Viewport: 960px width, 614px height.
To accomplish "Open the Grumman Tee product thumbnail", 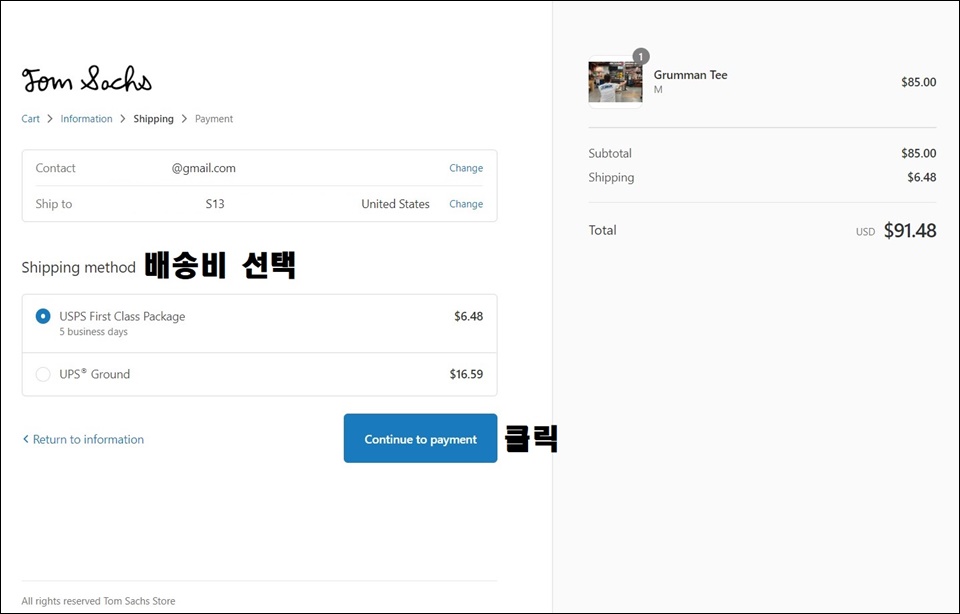I will 615,82.
